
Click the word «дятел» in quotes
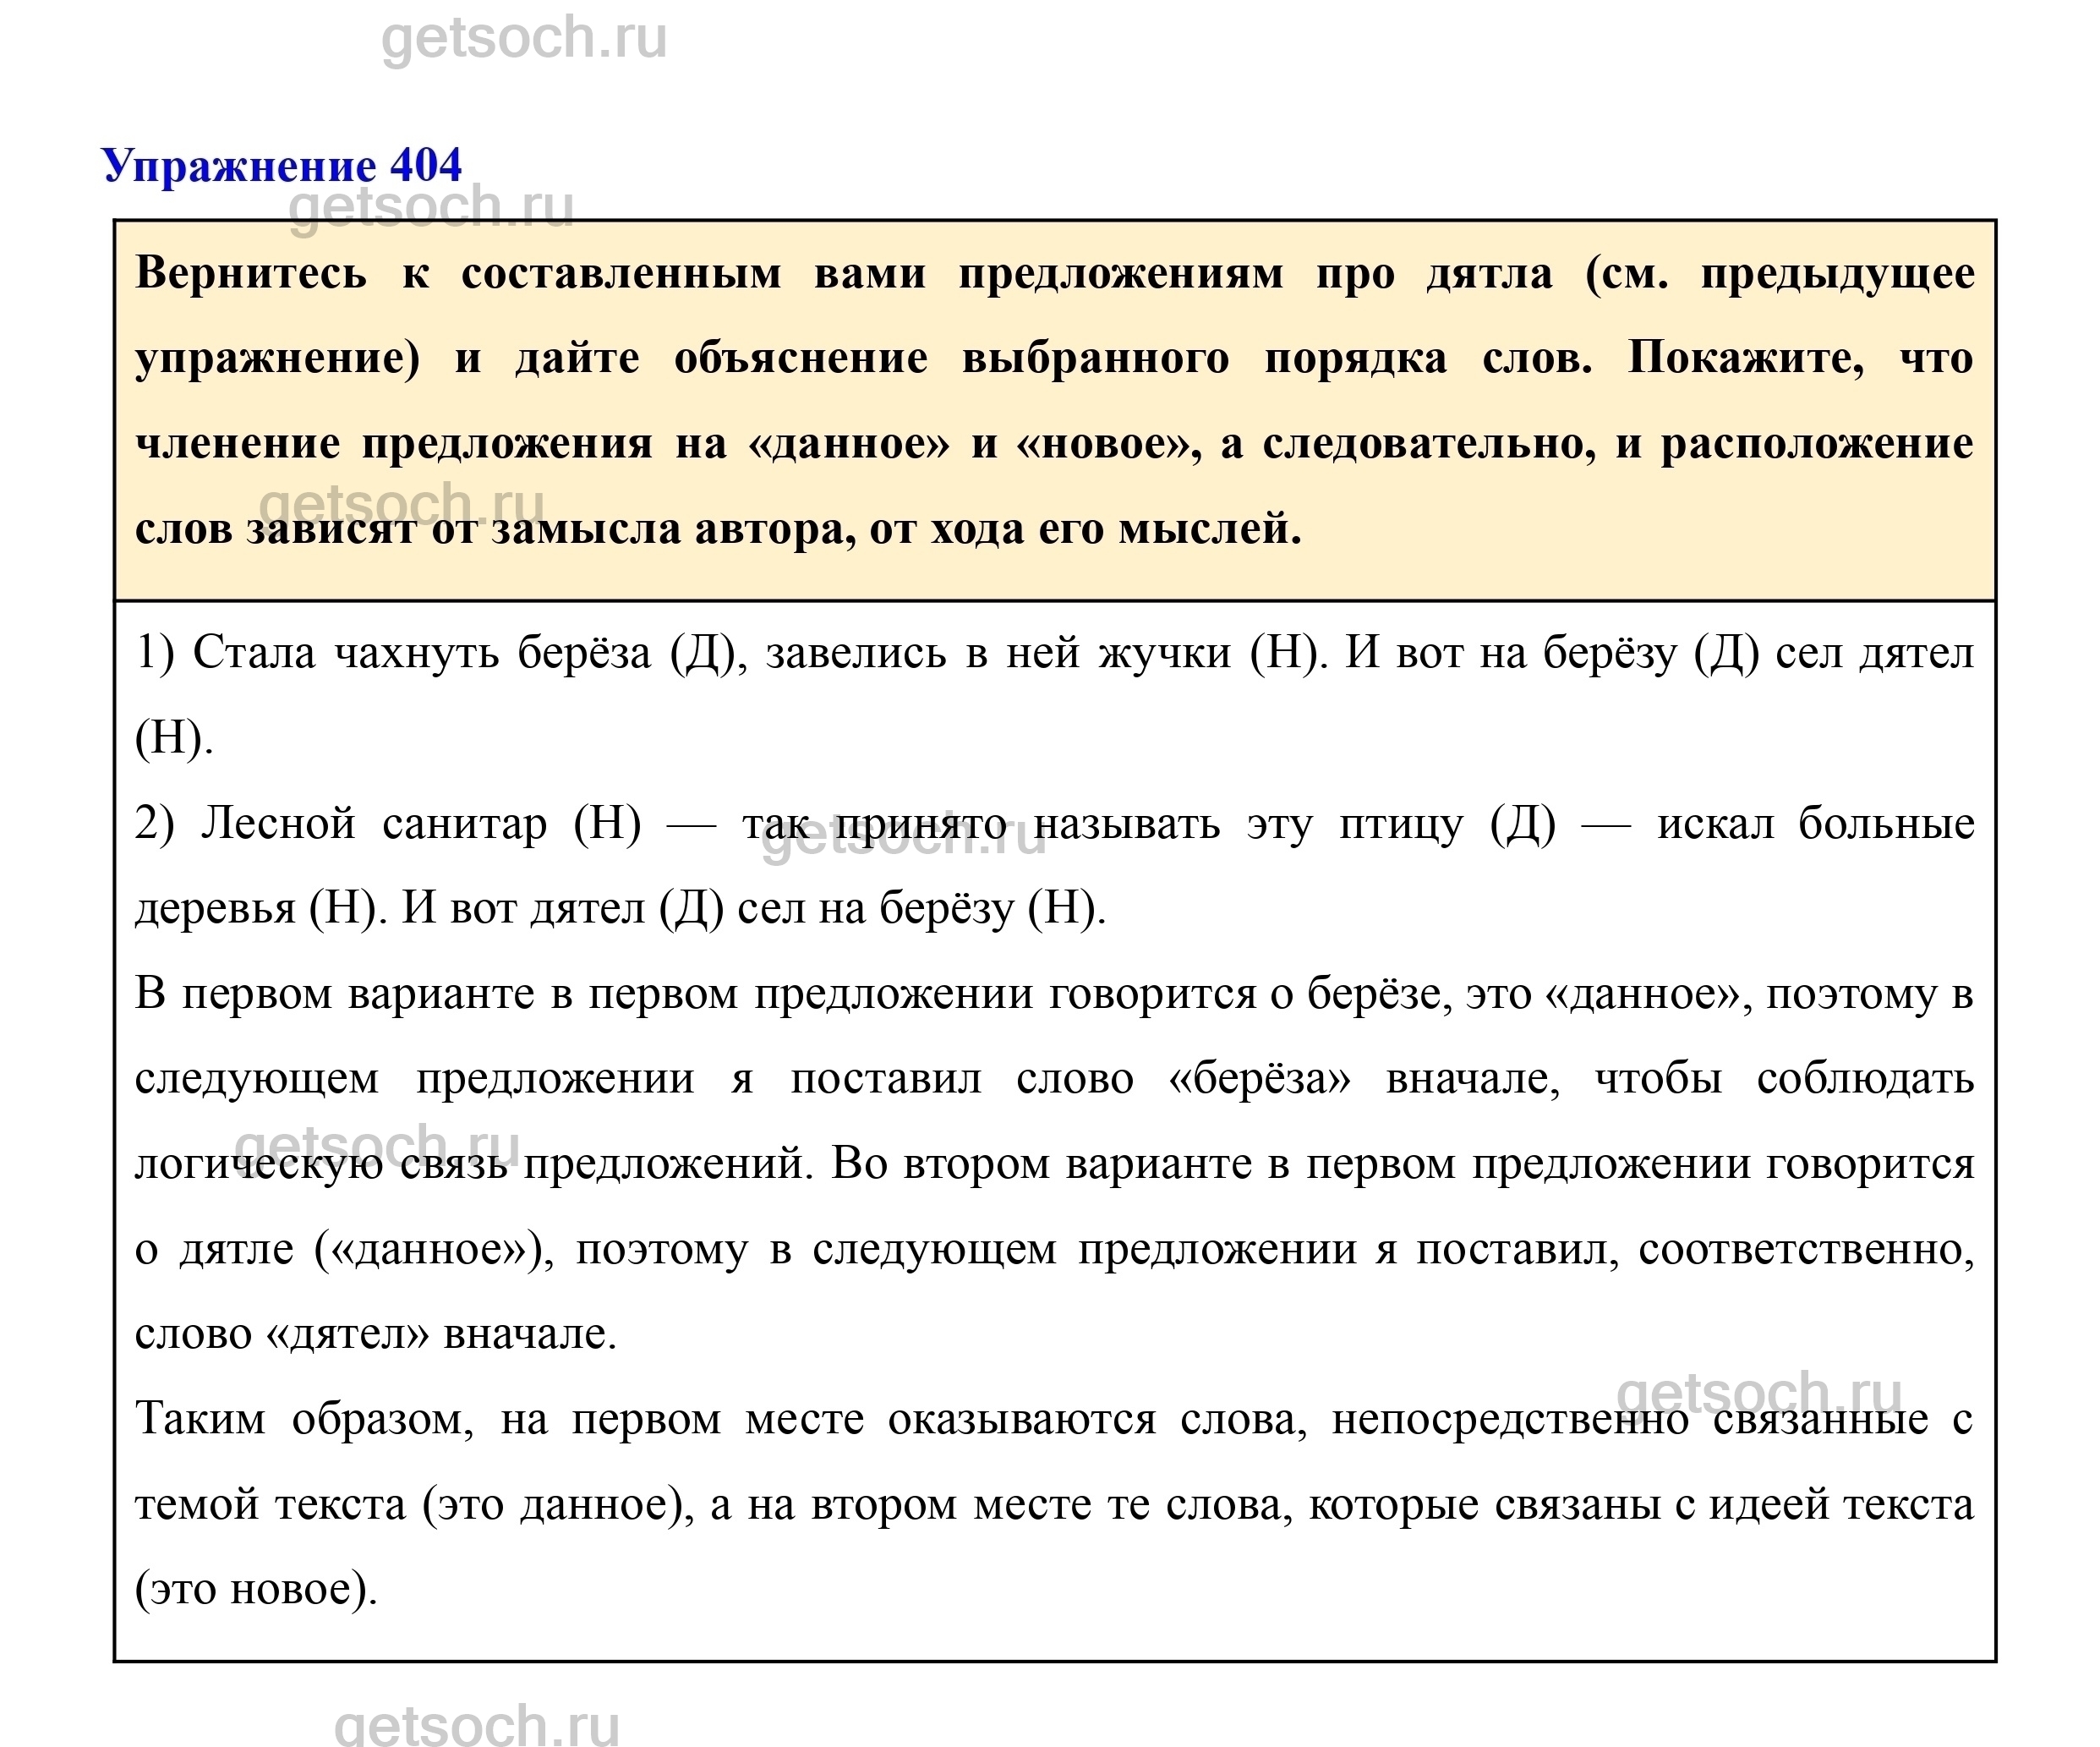pyautogui.click(x=348, y=1334)
